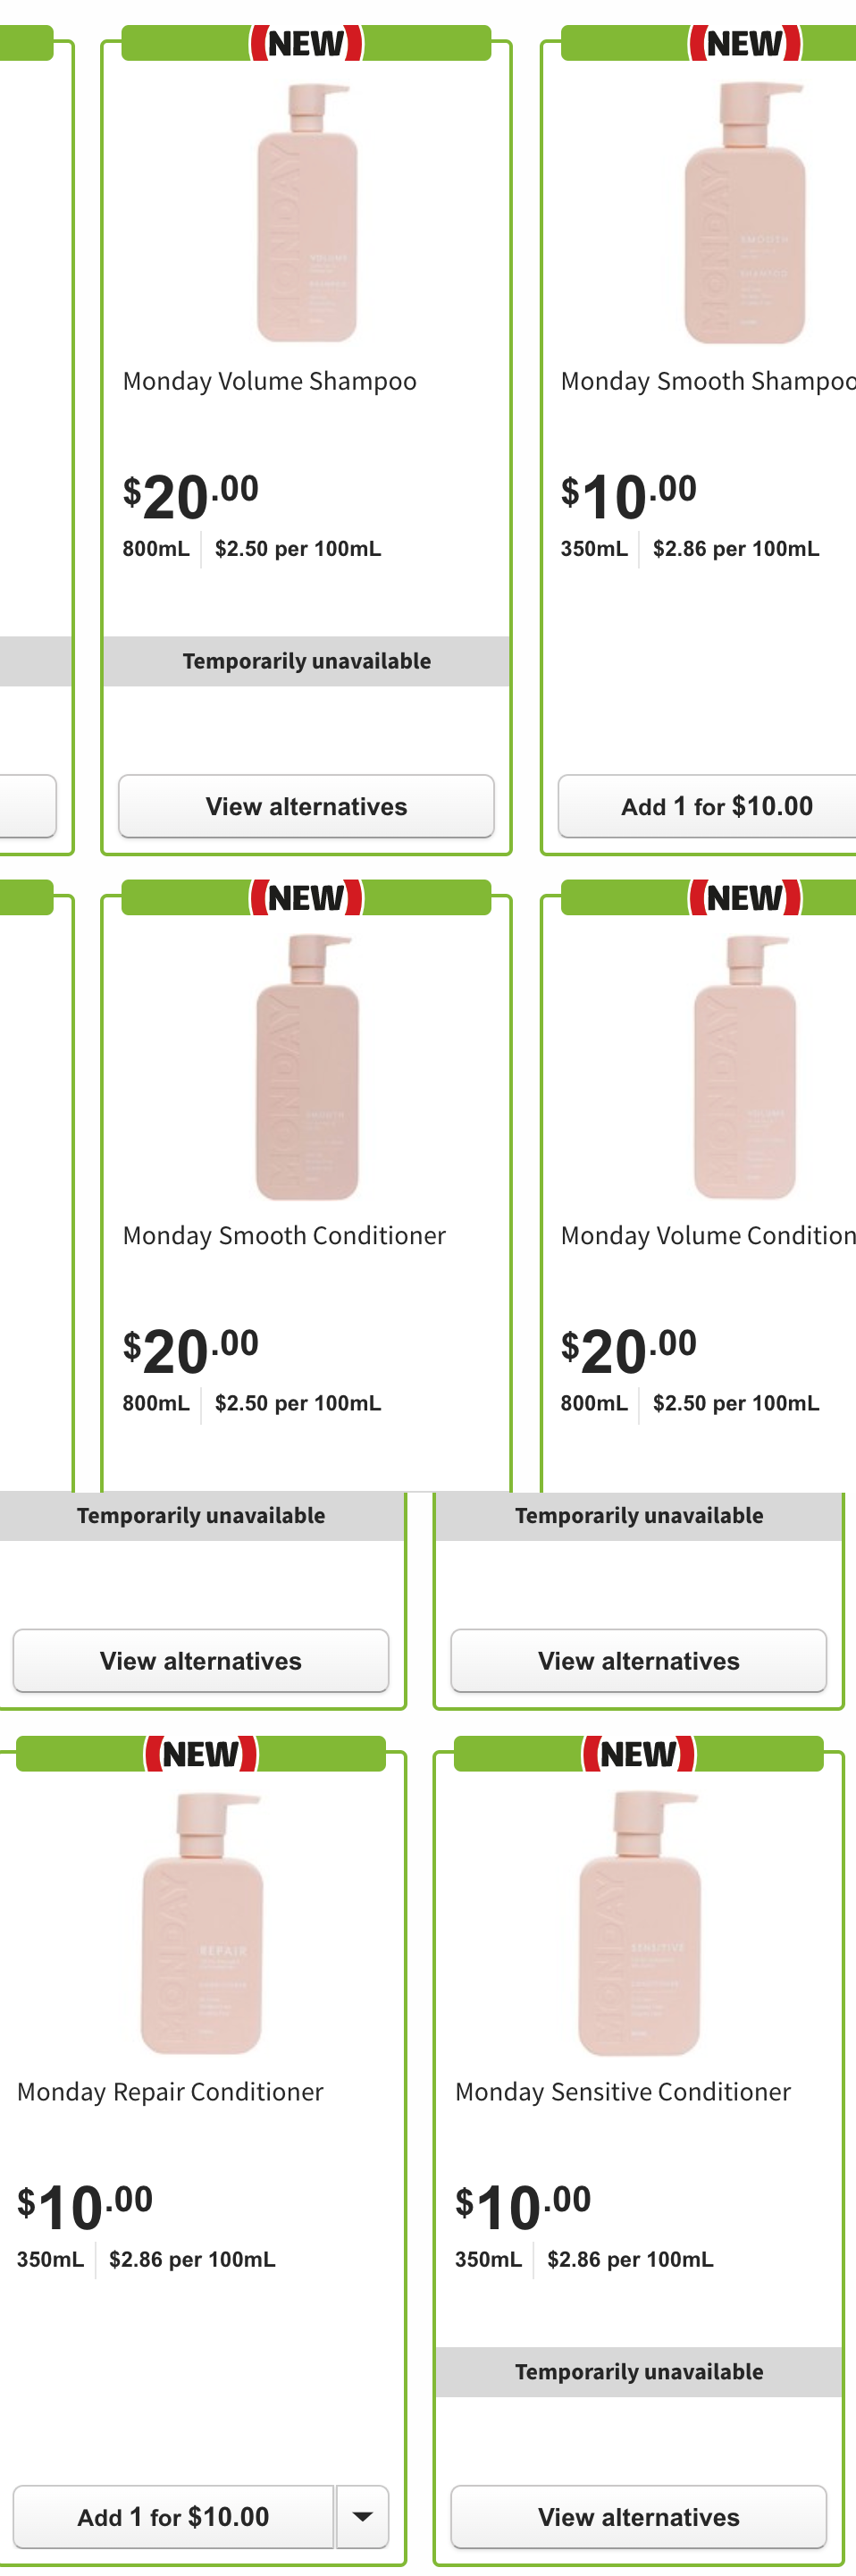
Task: Open the Monday Sensitive Conditioner bottle image
Action: 639,1922
